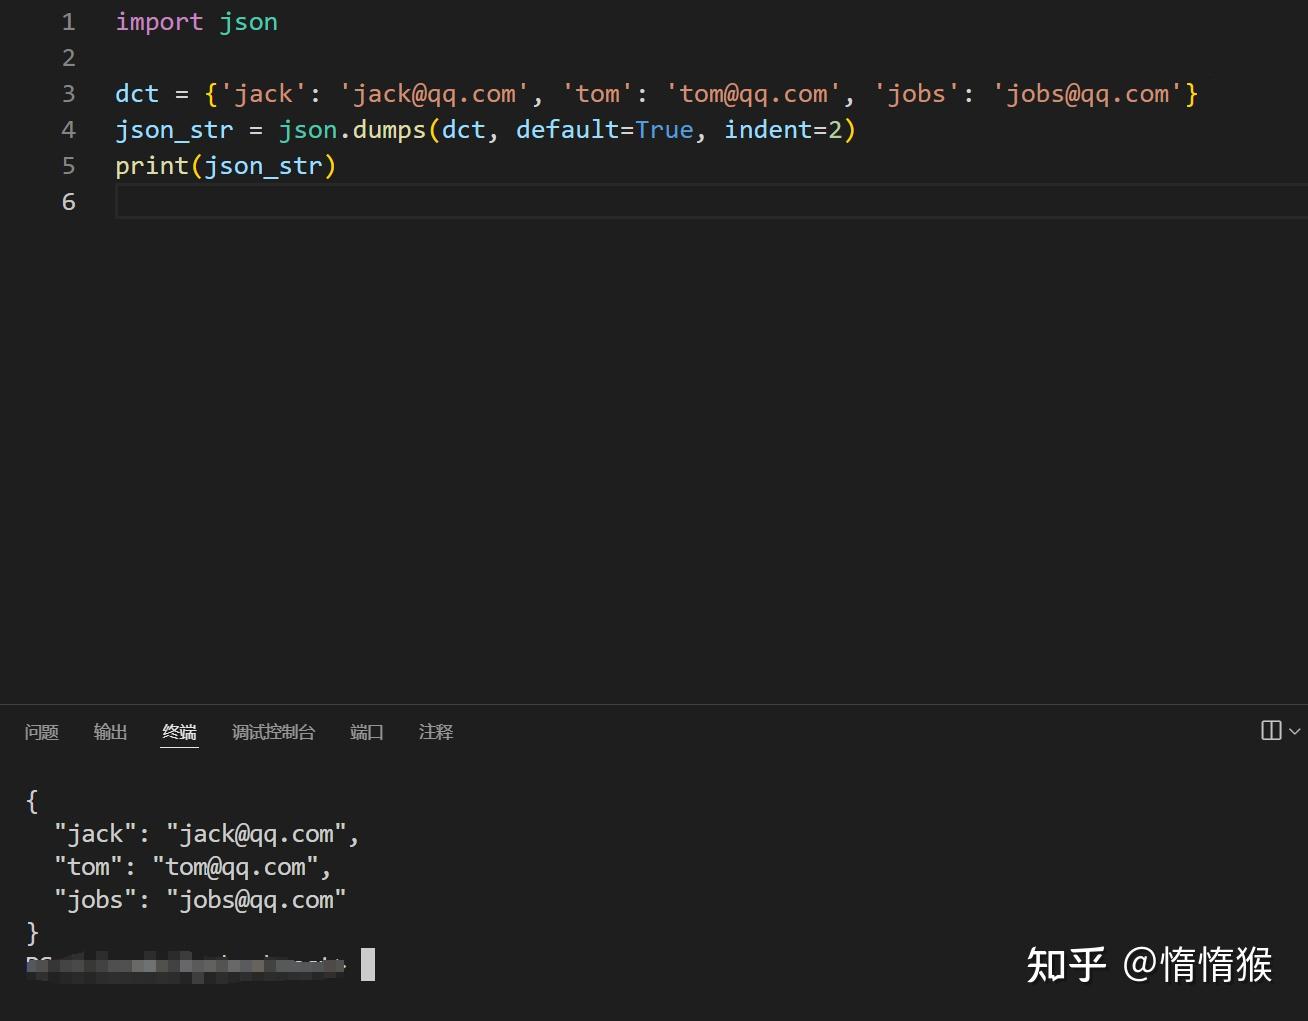
Task: Show the 端口 (Ports) tab
Action: [x=366, y=733]
